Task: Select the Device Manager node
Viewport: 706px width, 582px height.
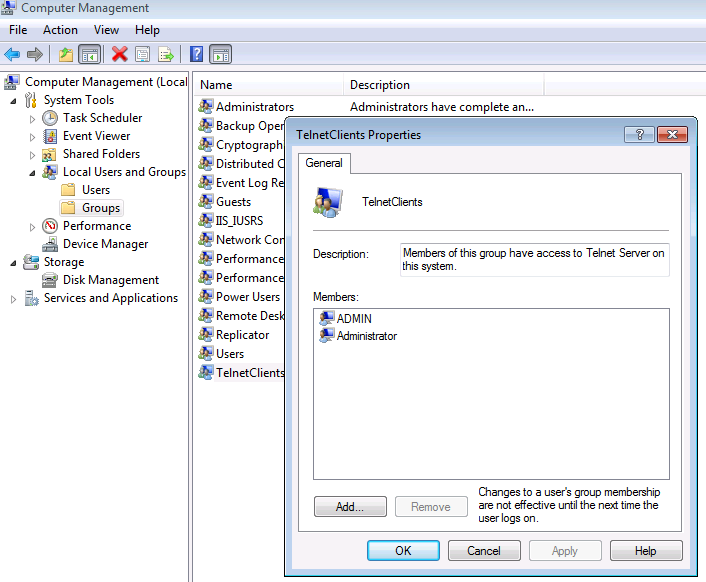Action: click(105, 244)
